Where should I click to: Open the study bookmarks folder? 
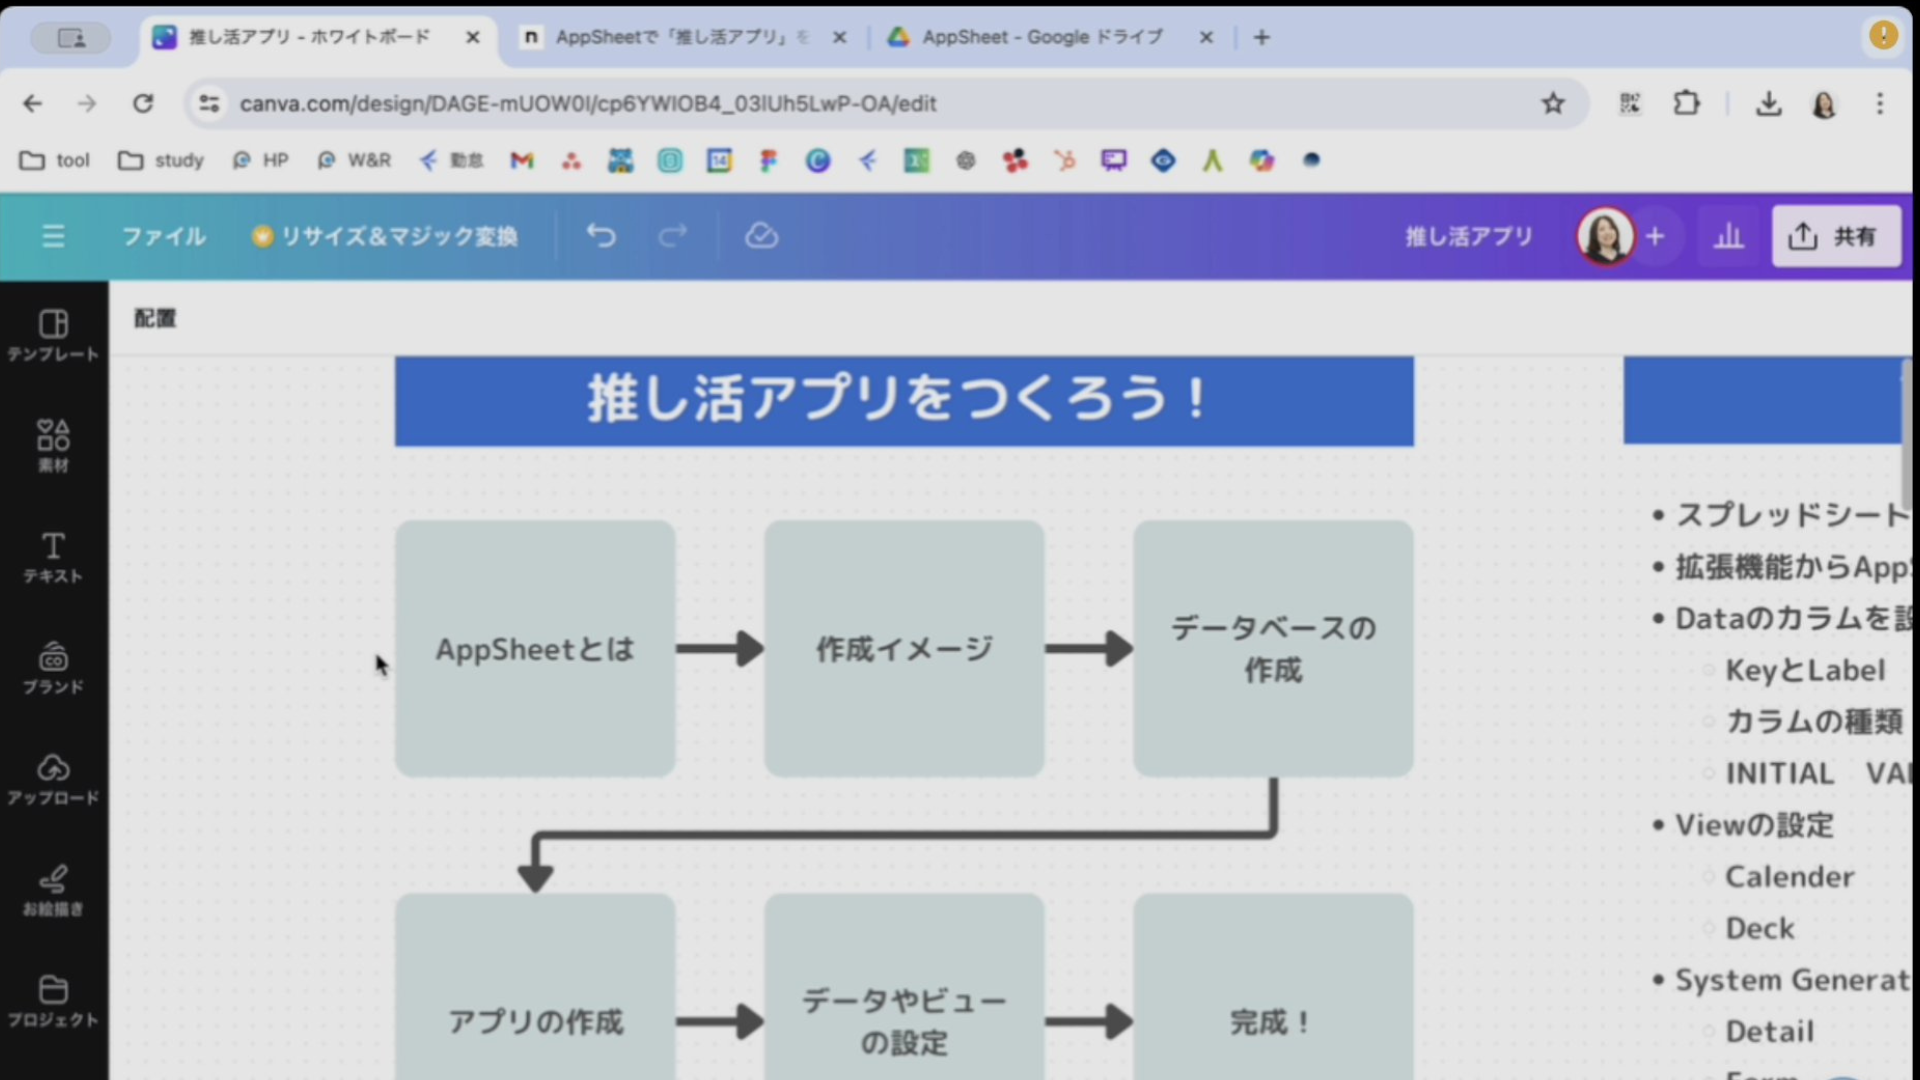pos(161,160)
